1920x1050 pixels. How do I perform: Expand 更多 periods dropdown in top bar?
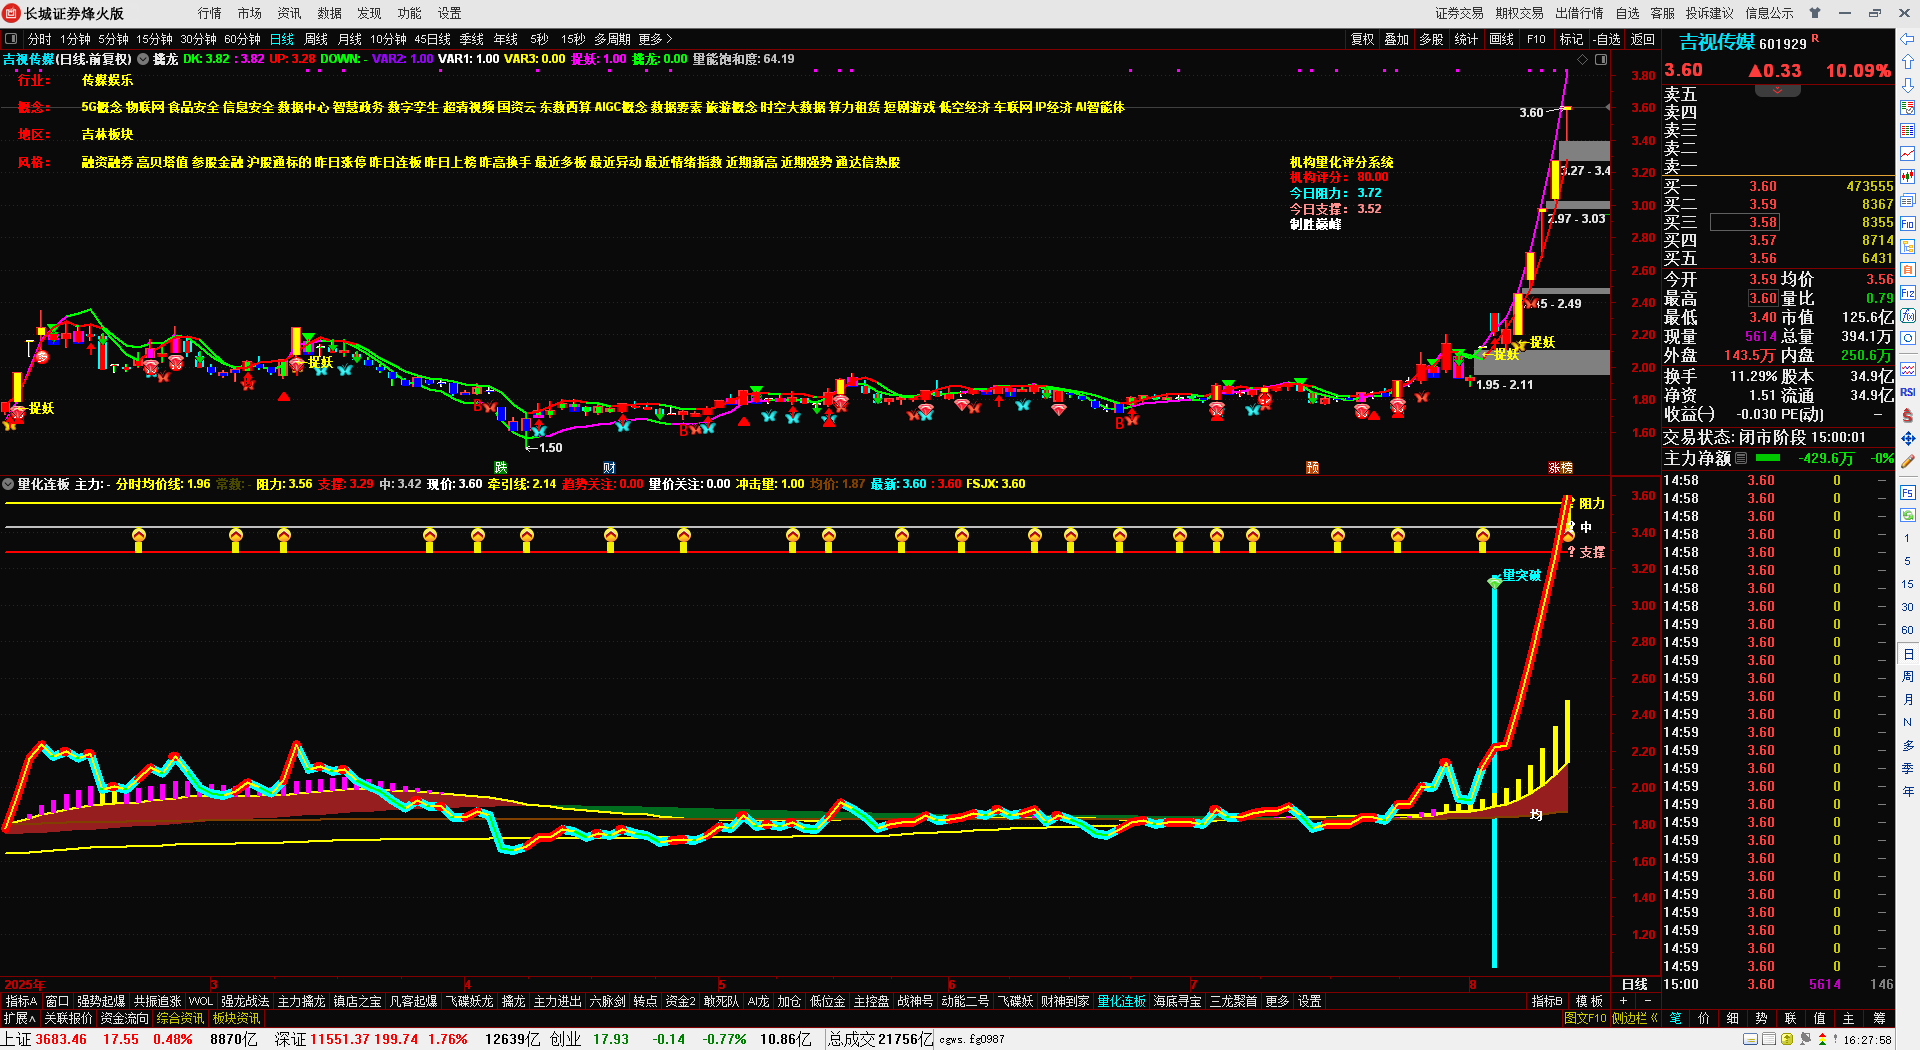(x=655, y=39)
